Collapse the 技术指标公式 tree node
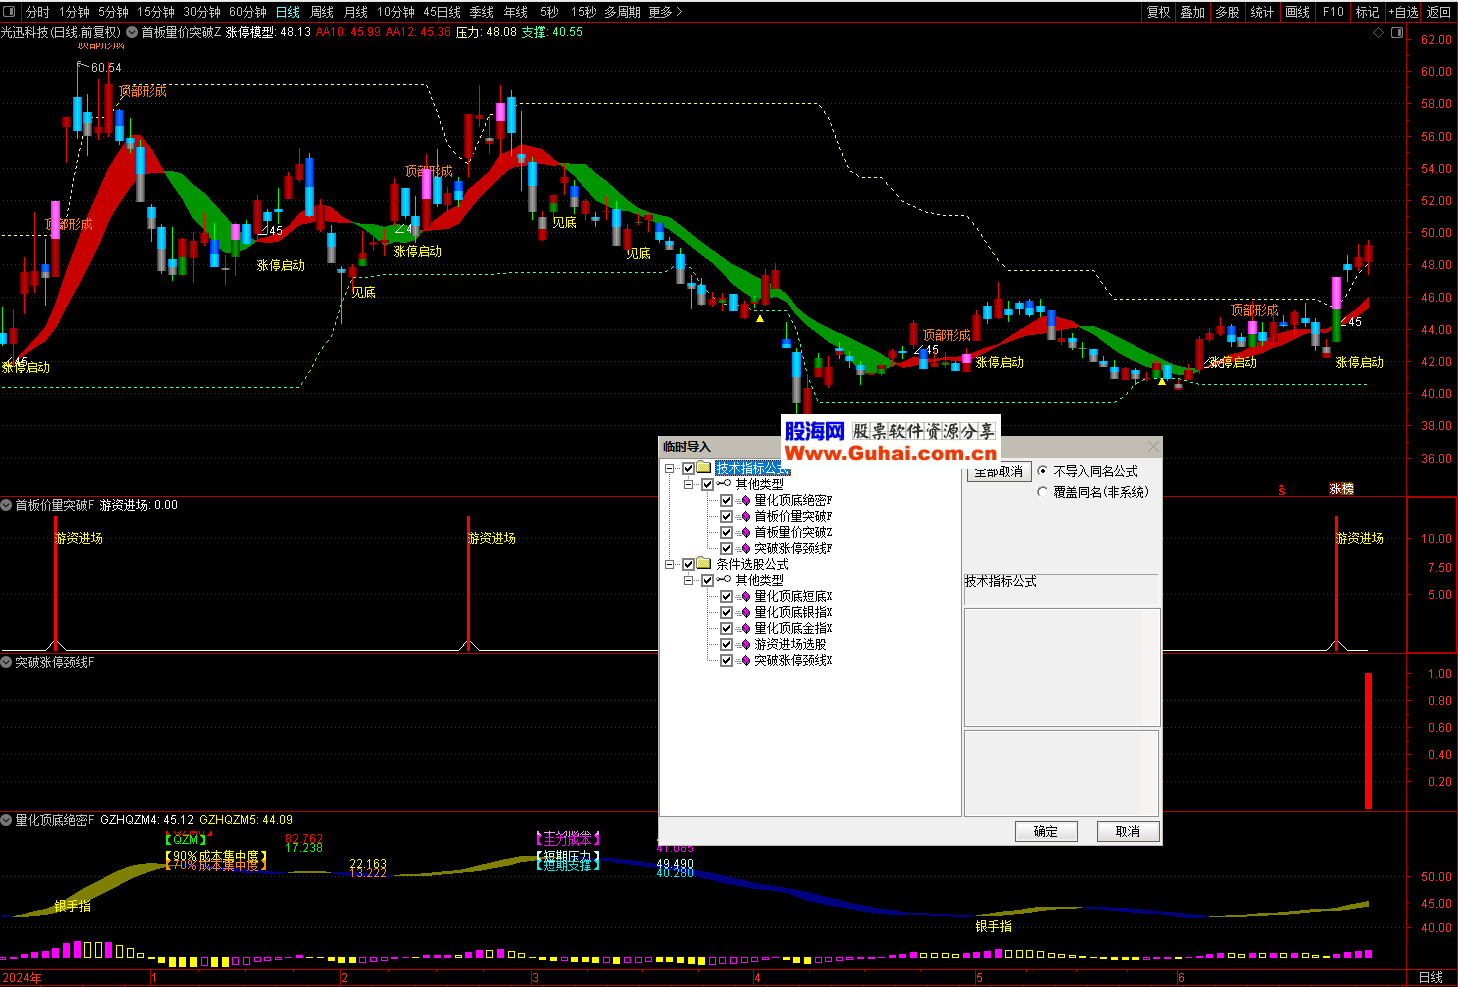This screenshot has height=987, width=1458. [x=670, y=468]
